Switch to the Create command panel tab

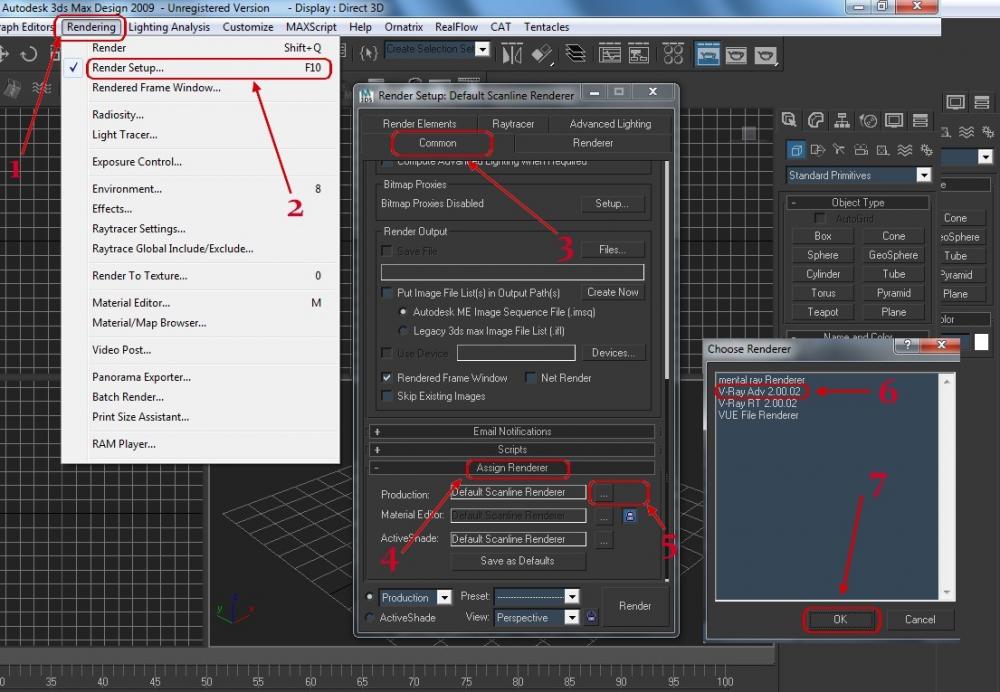click(790, 119)
